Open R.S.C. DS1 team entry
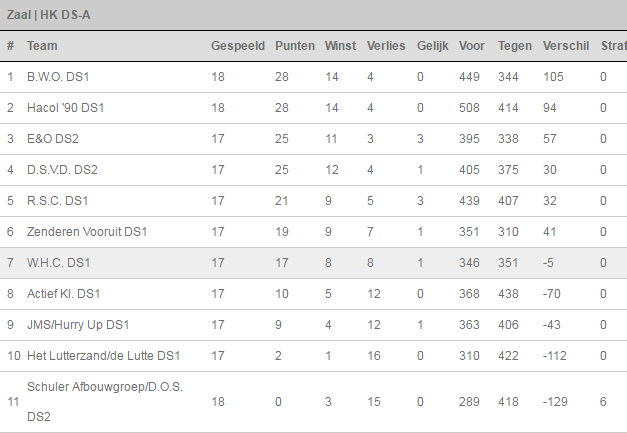 57,201
